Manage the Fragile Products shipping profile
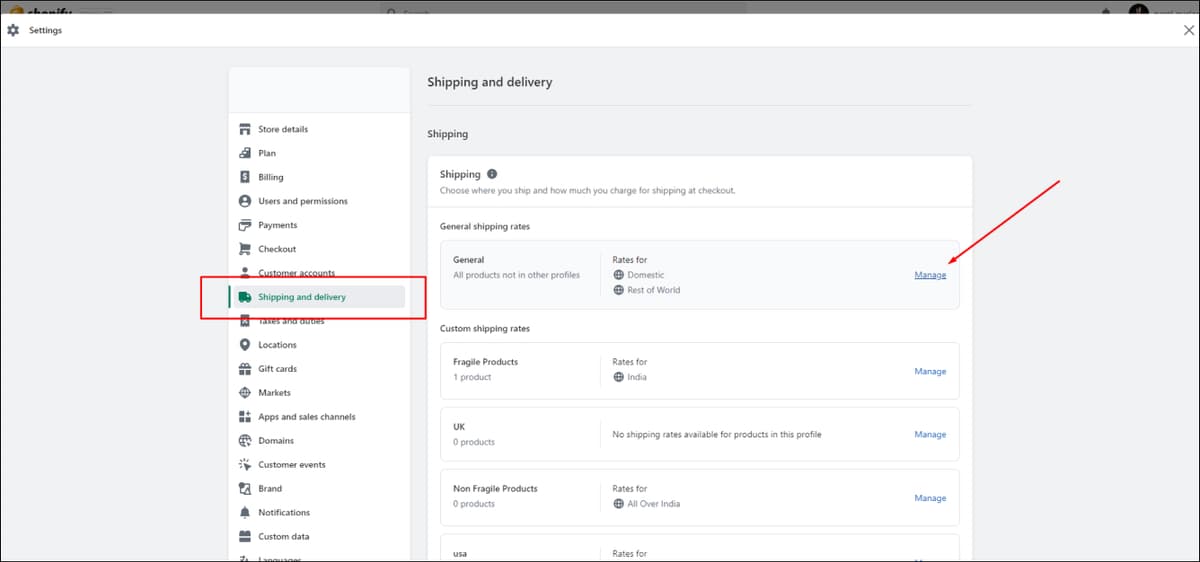Viewport: 1200px width, 562px height. pos(930,371)
